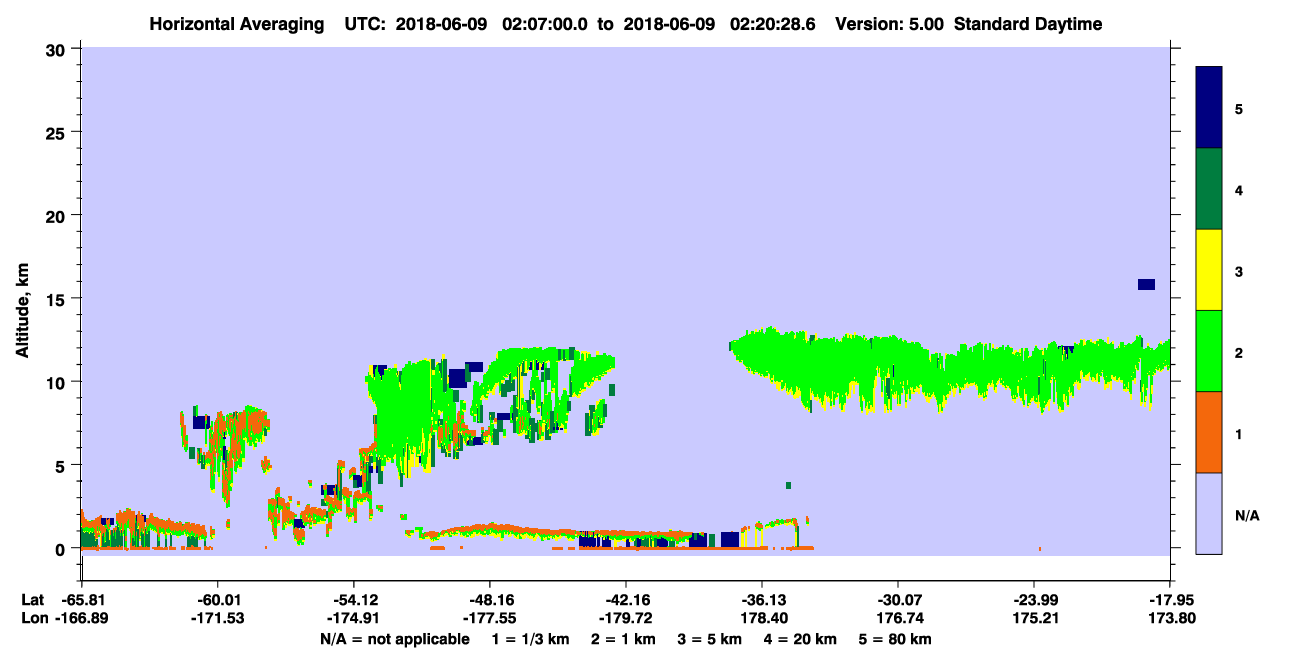Click the longitude value 173.80
Screen dimensions: 1300x667
pos(1170,618)
